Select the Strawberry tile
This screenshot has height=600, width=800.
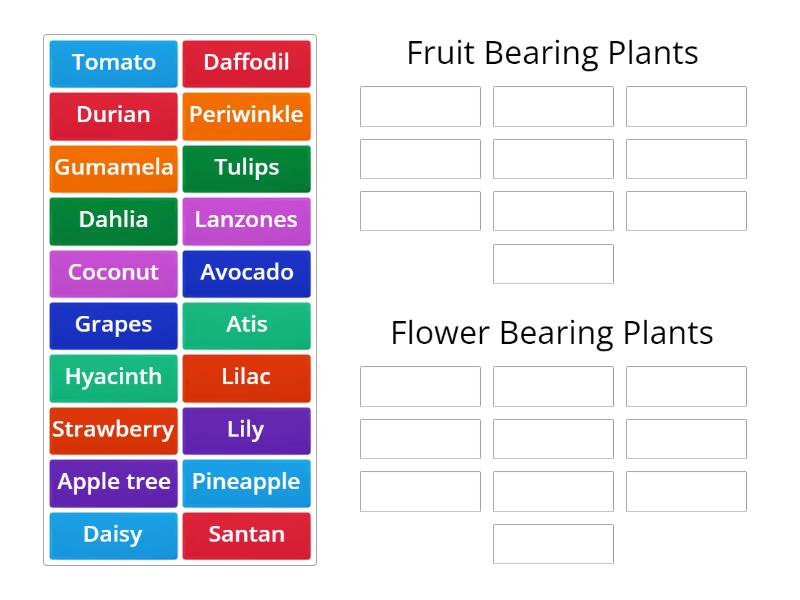pyautogui.click(x=113, y=430)
